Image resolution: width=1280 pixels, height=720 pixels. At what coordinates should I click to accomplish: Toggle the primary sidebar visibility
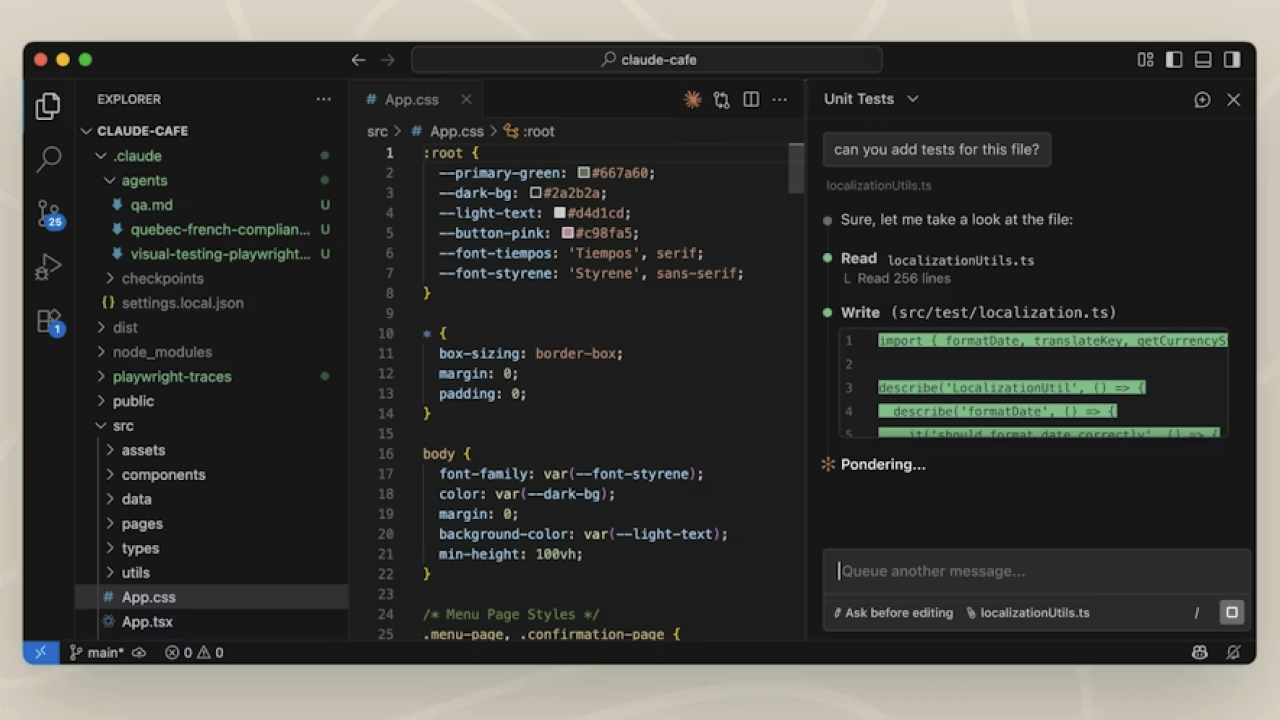pos(1174,60)
